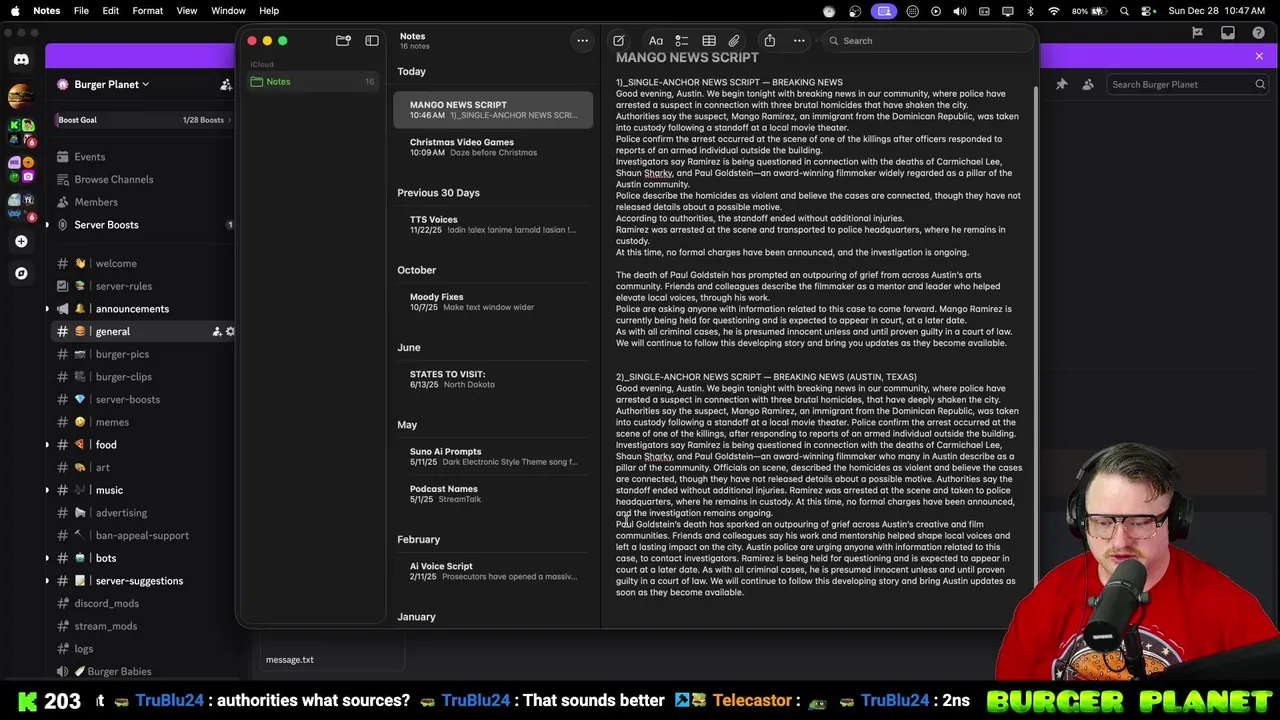Invite people icon beside Burger Planet

[x=225, y=85]
